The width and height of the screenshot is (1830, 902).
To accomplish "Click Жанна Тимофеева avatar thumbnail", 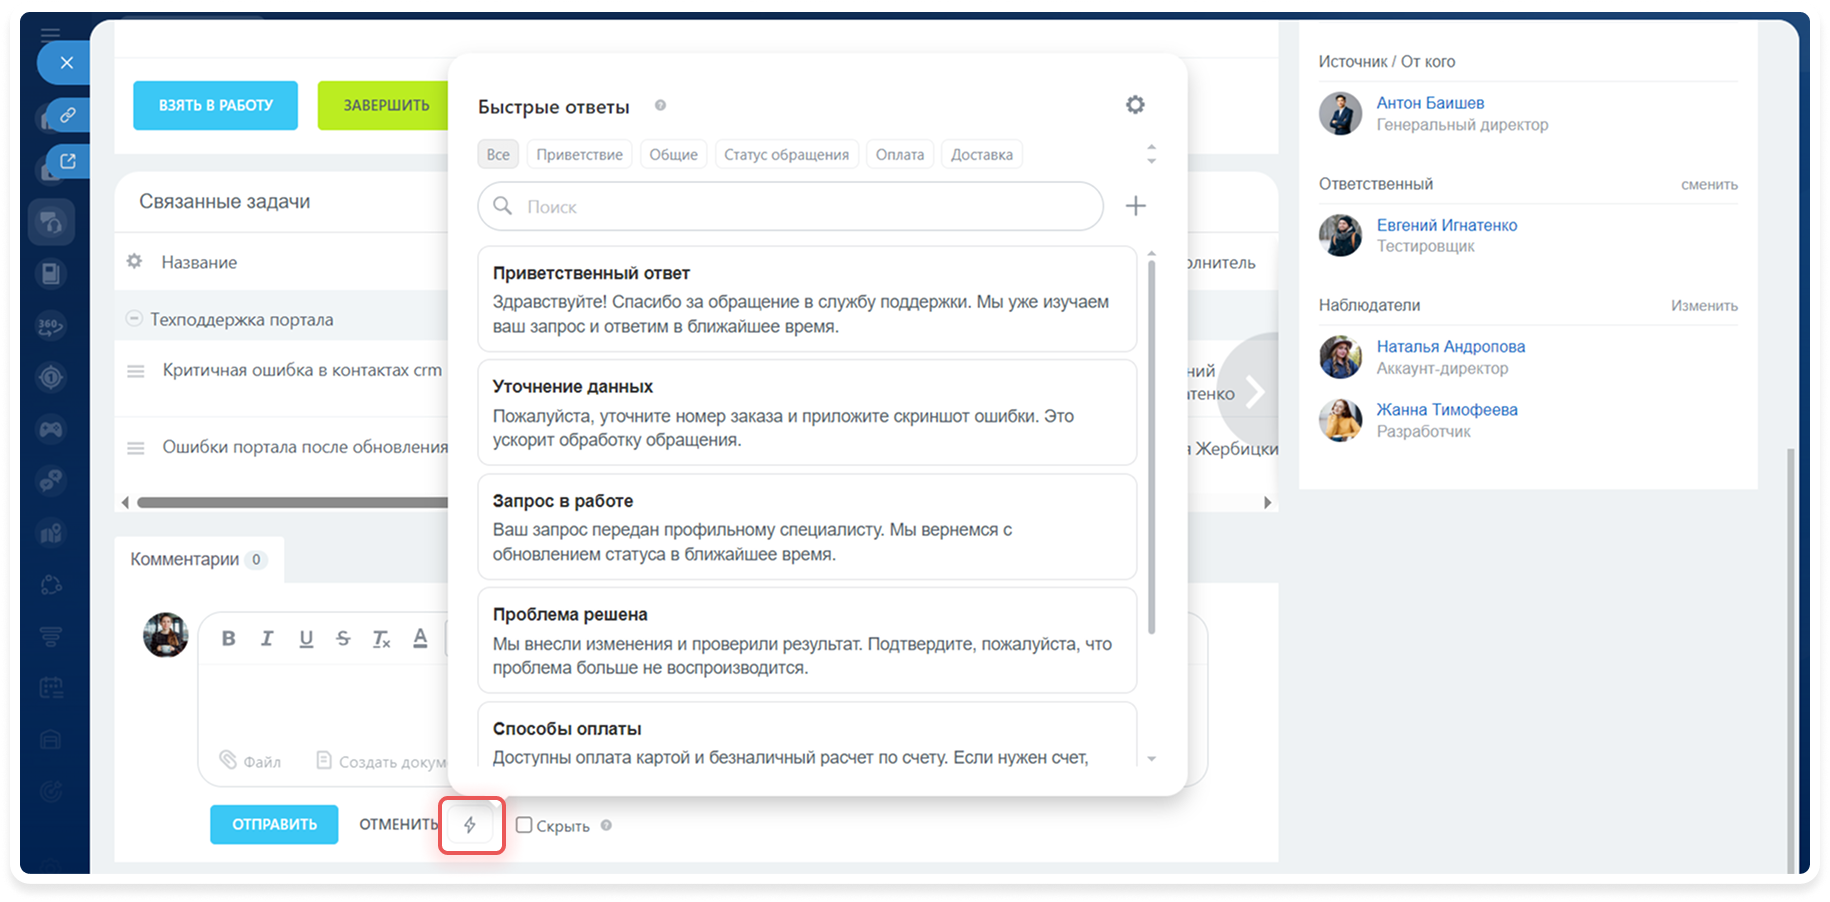I will pos(1340,420).
